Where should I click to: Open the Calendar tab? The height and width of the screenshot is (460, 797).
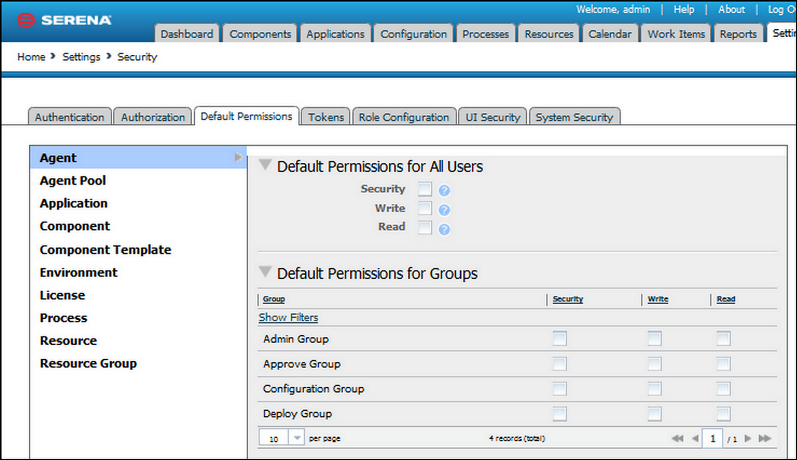(x=610, y=34)
